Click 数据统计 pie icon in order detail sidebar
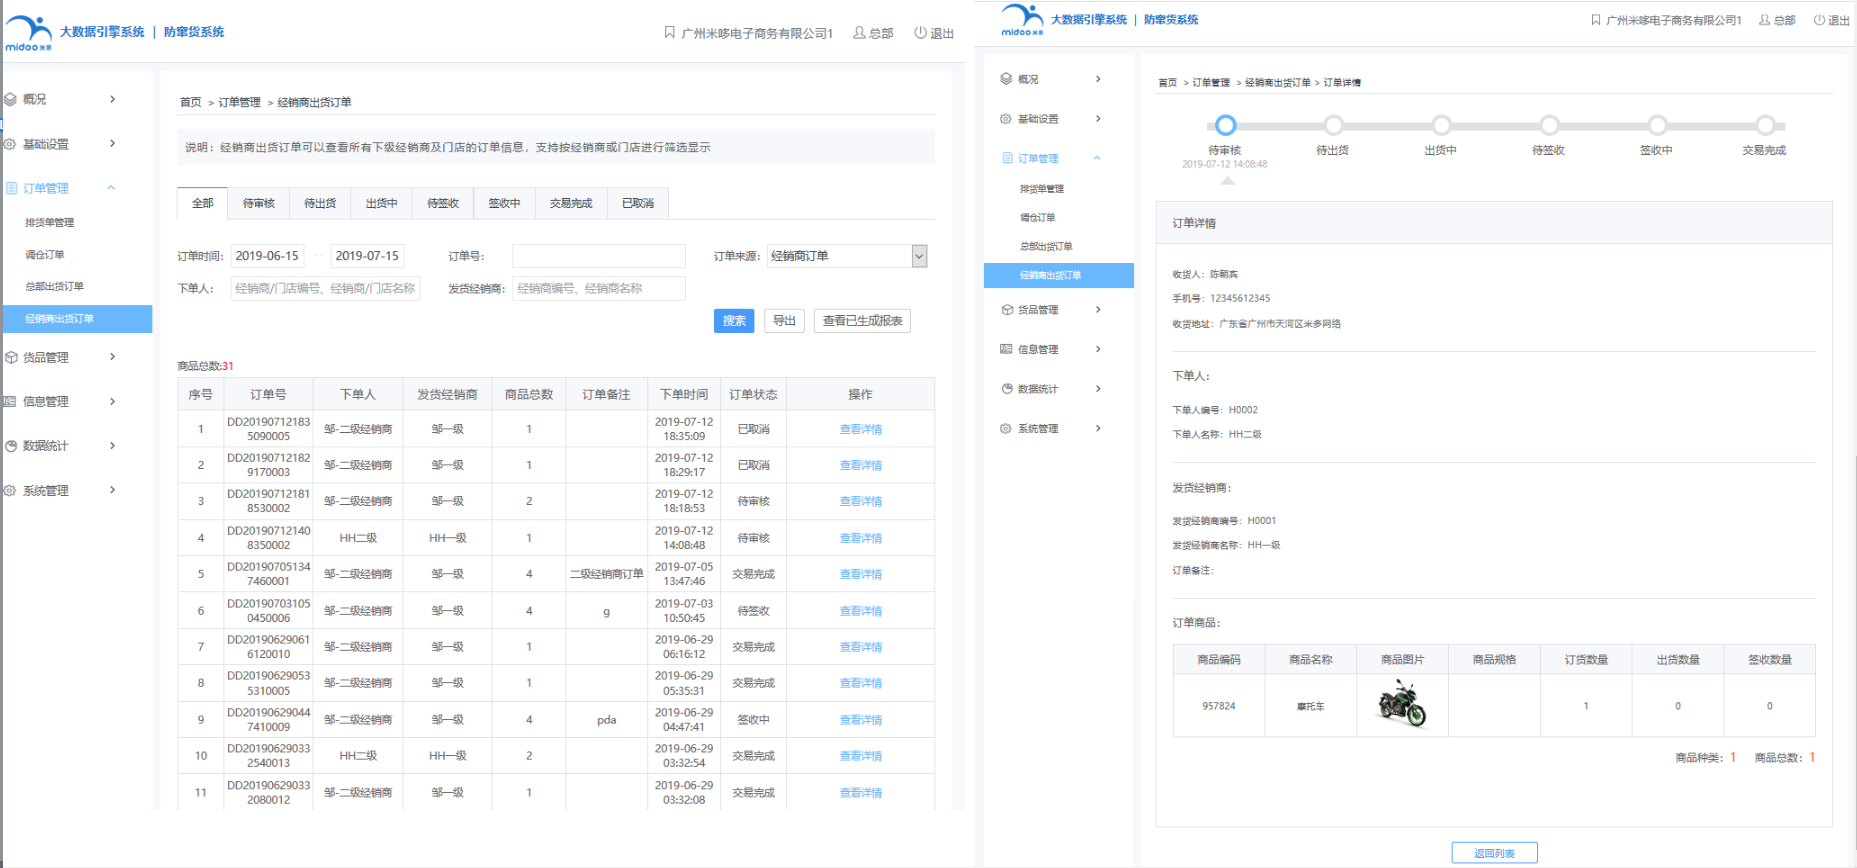 [1007, 389]
